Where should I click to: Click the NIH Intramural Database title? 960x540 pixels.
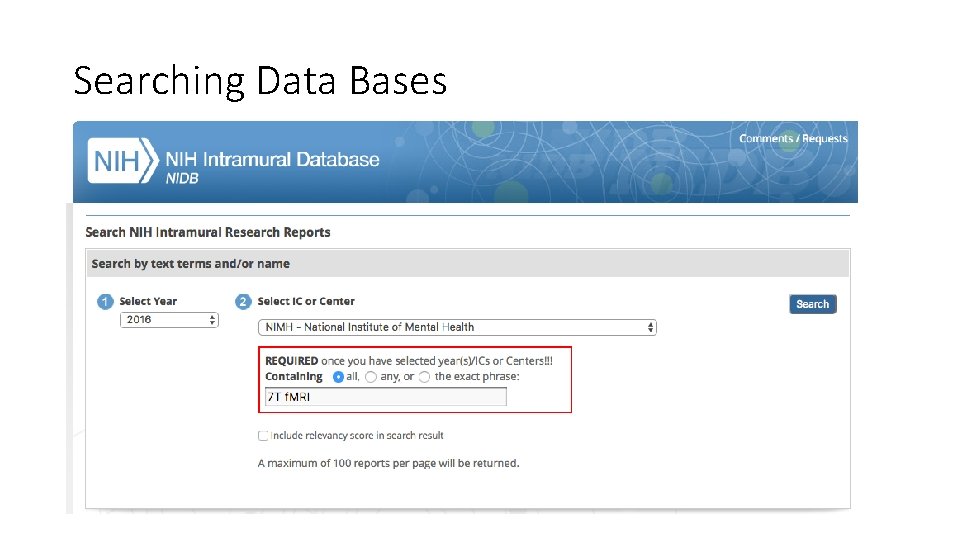tap(272, 159)
